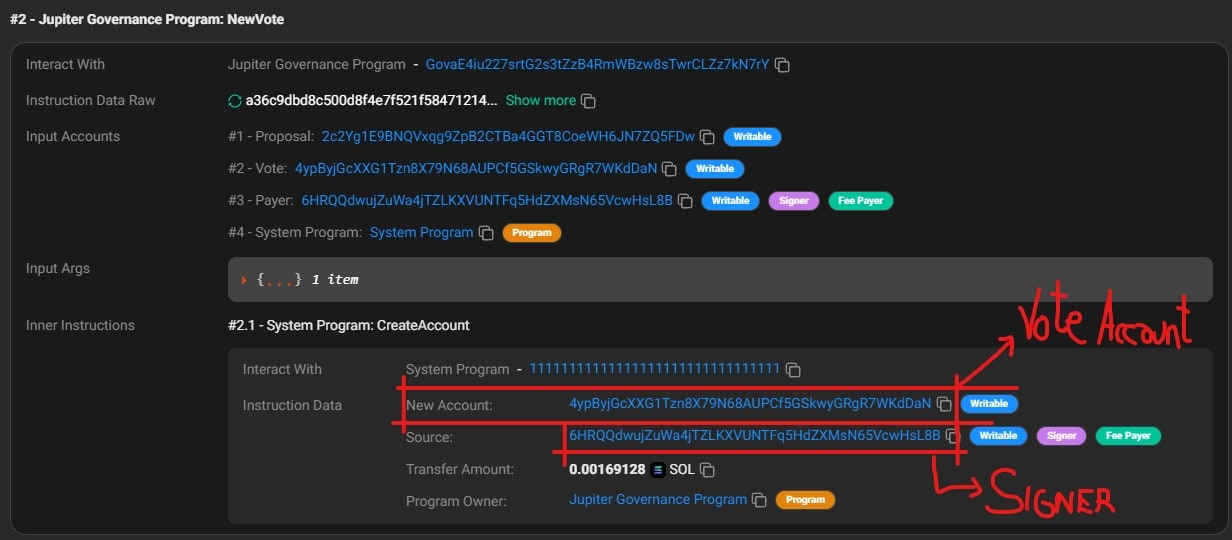The image size is (1232, 540).
Task: Open #3 Payer account 6HRQQdwujZuWa4jTZLKXVUNT link
Action: pos(487,200)
